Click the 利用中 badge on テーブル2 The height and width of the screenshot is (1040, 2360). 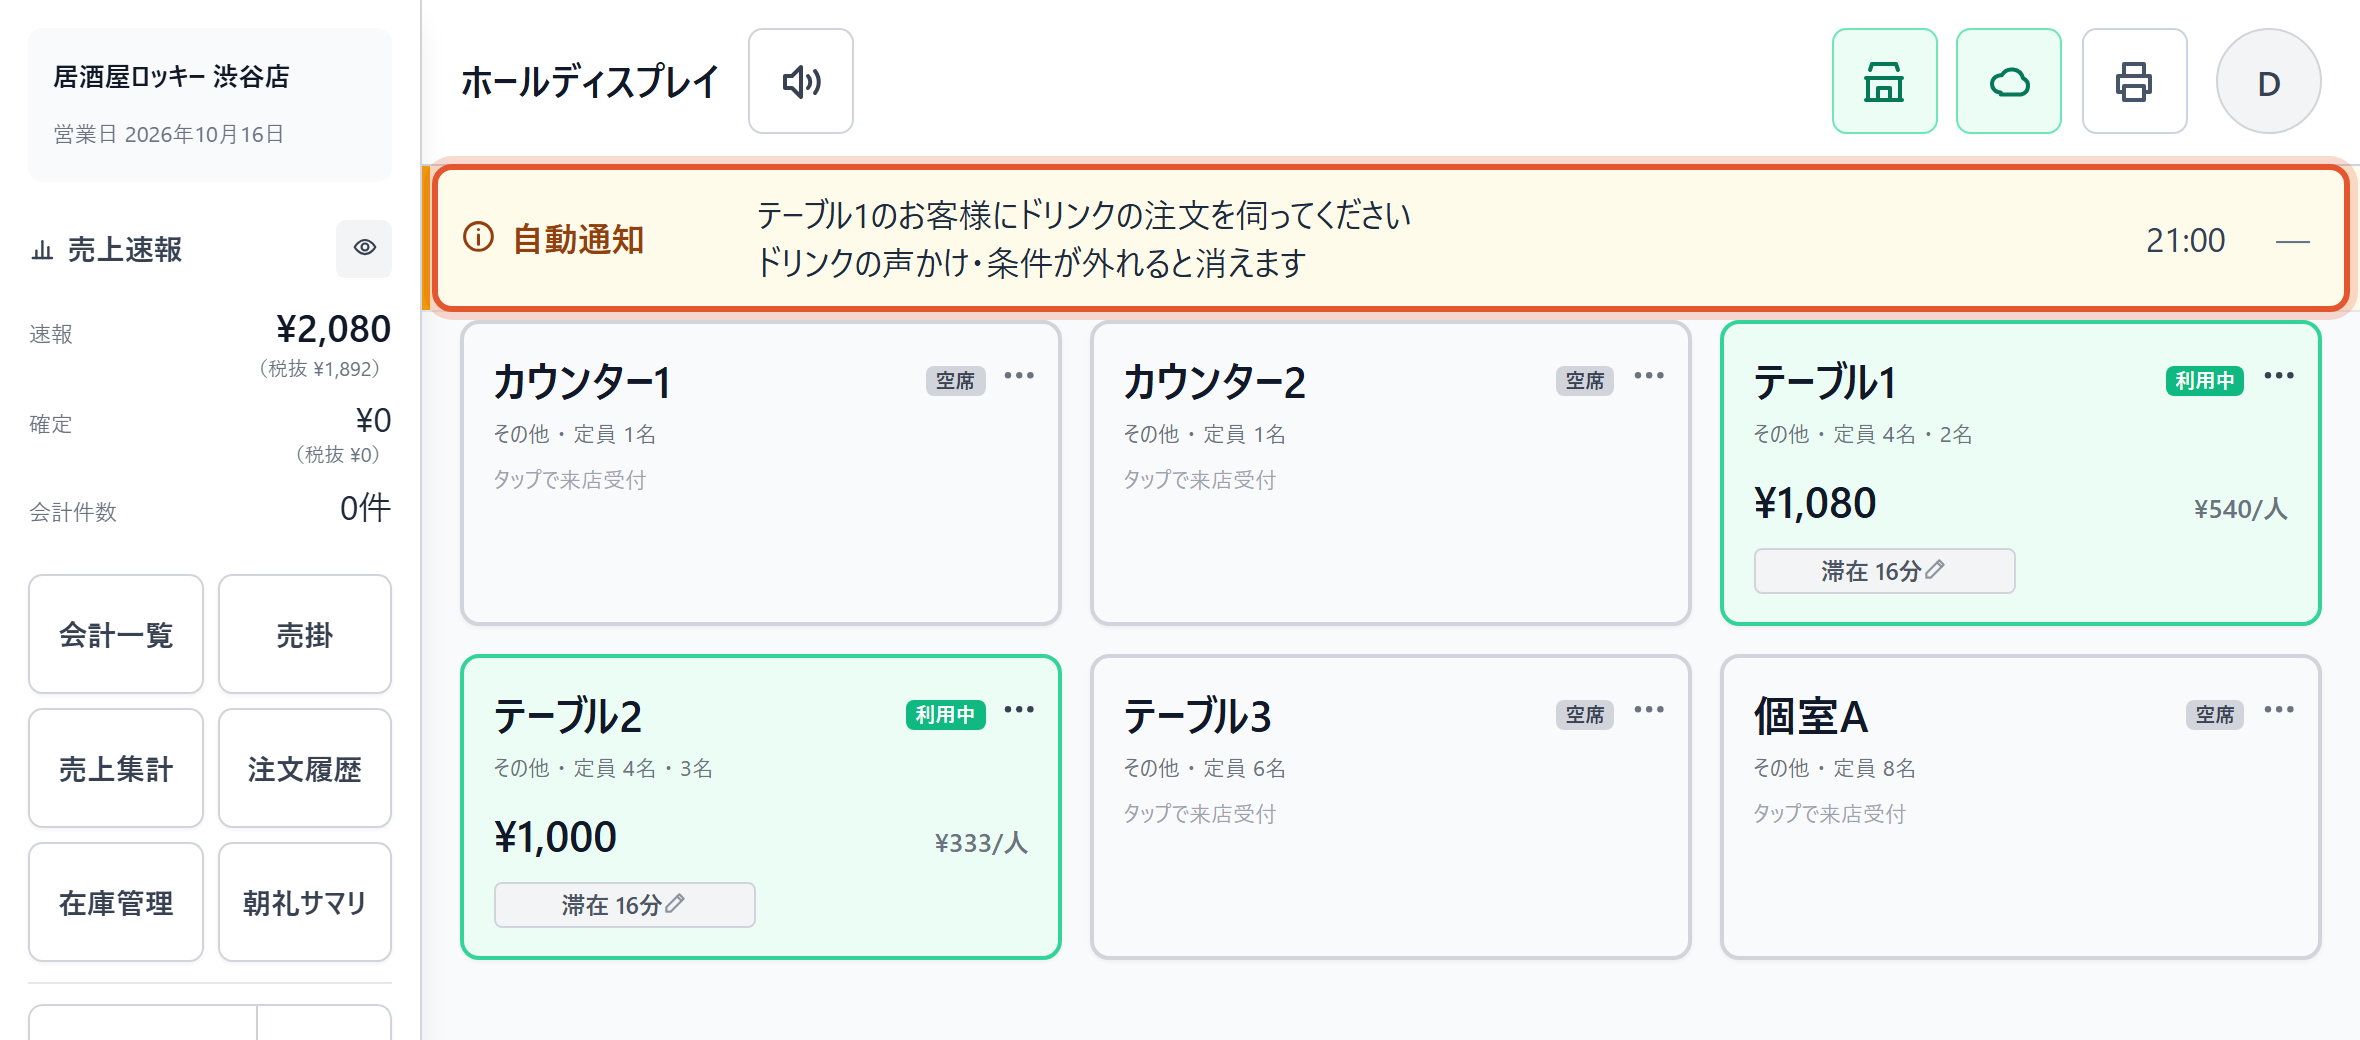click(x=945, y=715)
